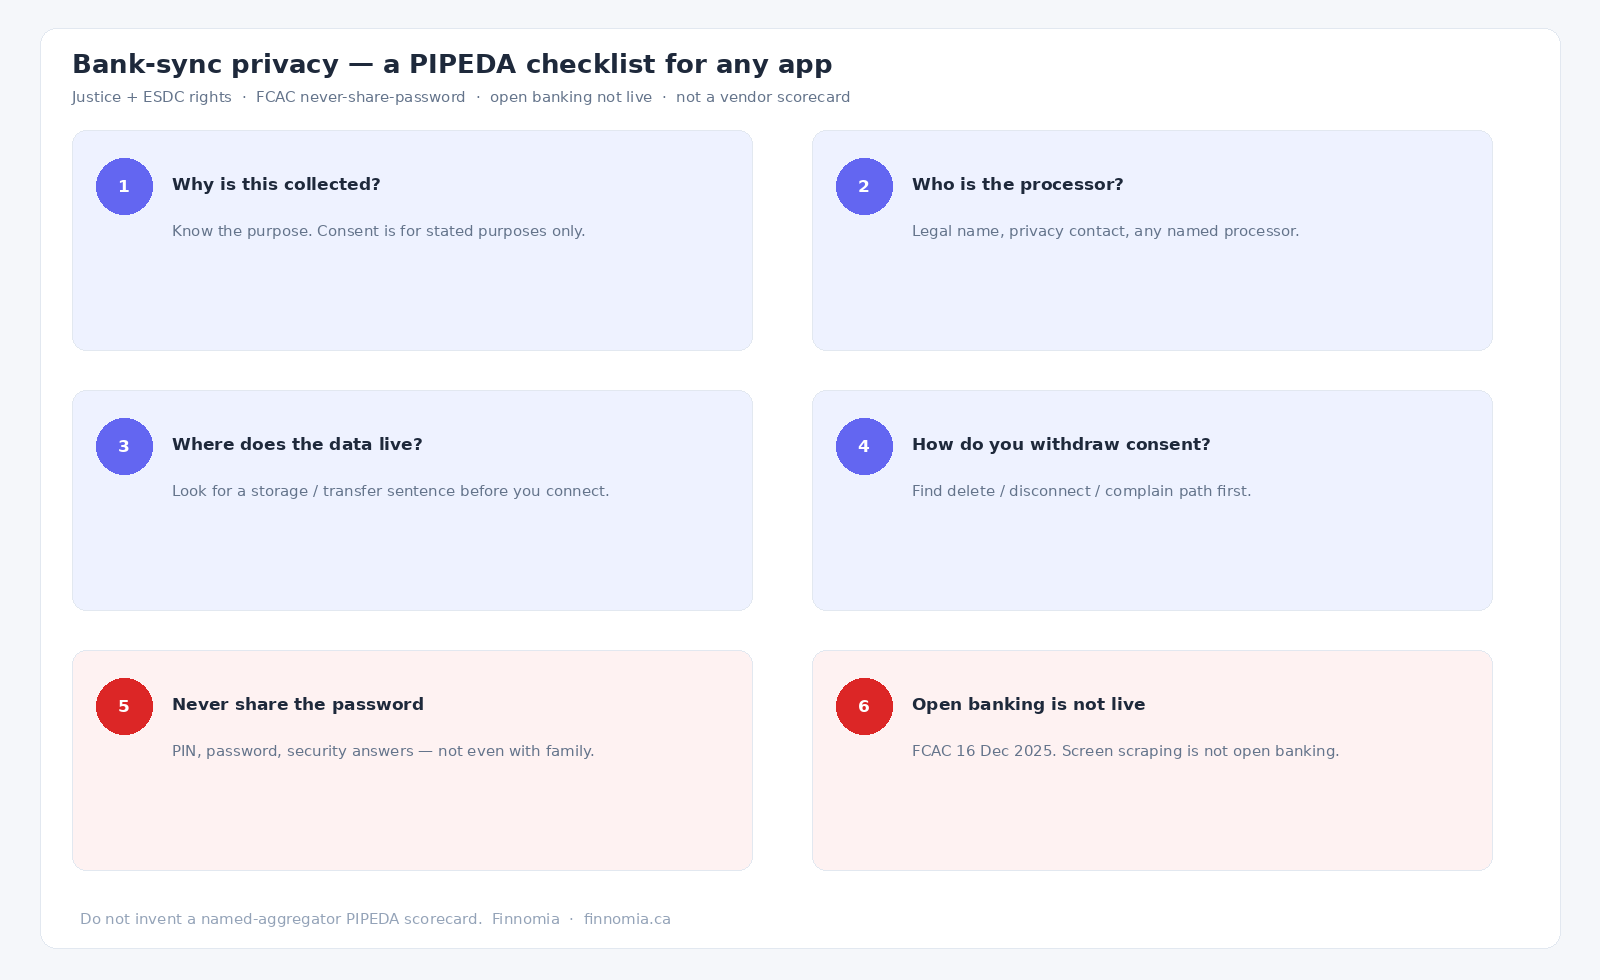Click the "FCAC 16 Dec 2025" description text
This screenshot has height=980, width=1600.
click(1125, 751)
